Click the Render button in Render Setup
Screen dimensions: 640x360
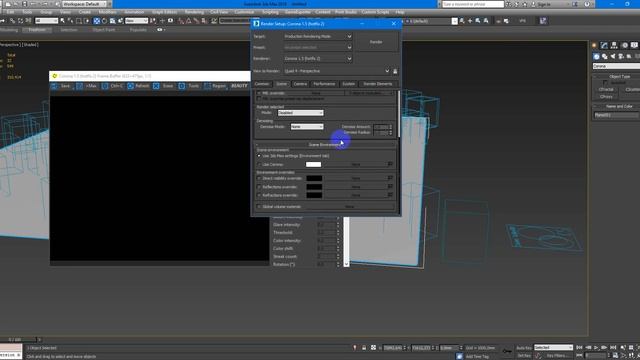click(x=376, y=42)
